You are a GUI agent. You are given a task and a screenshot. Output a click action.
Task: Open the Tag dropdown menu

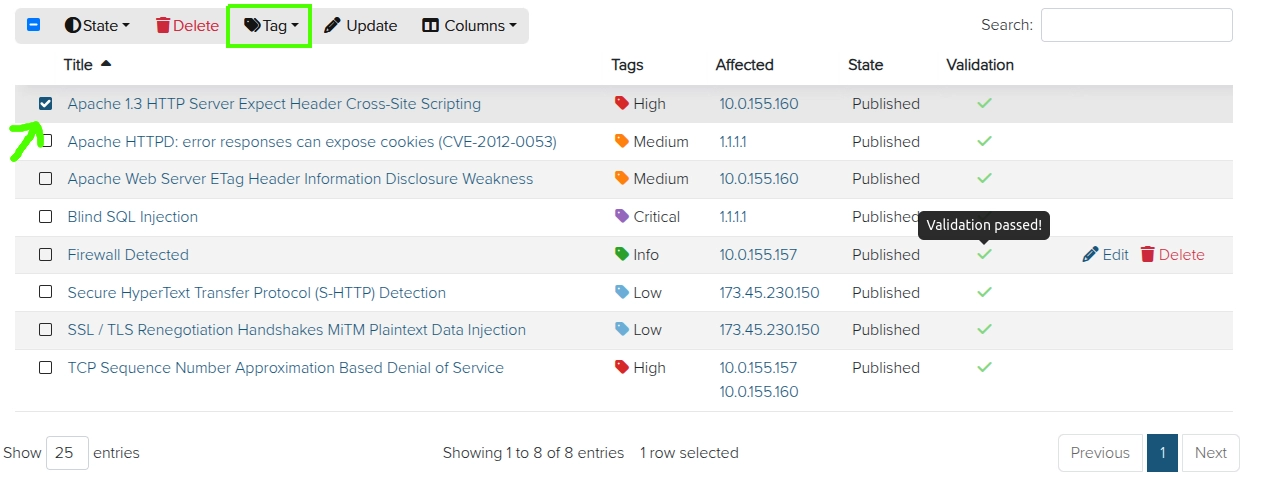click(x=270, y=26)
